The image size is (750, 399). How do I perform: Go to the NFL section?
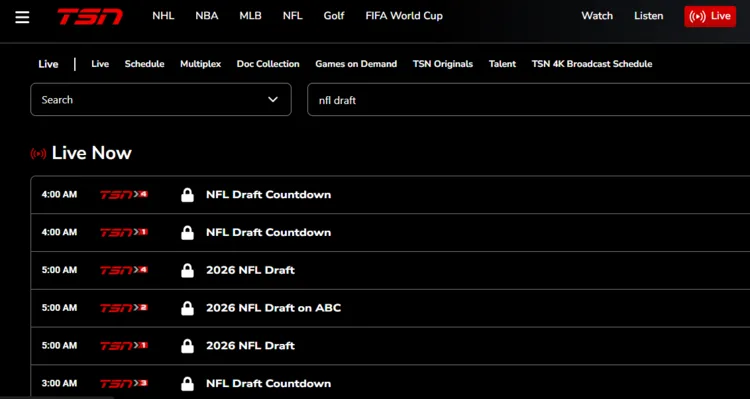tap(292, 16)
